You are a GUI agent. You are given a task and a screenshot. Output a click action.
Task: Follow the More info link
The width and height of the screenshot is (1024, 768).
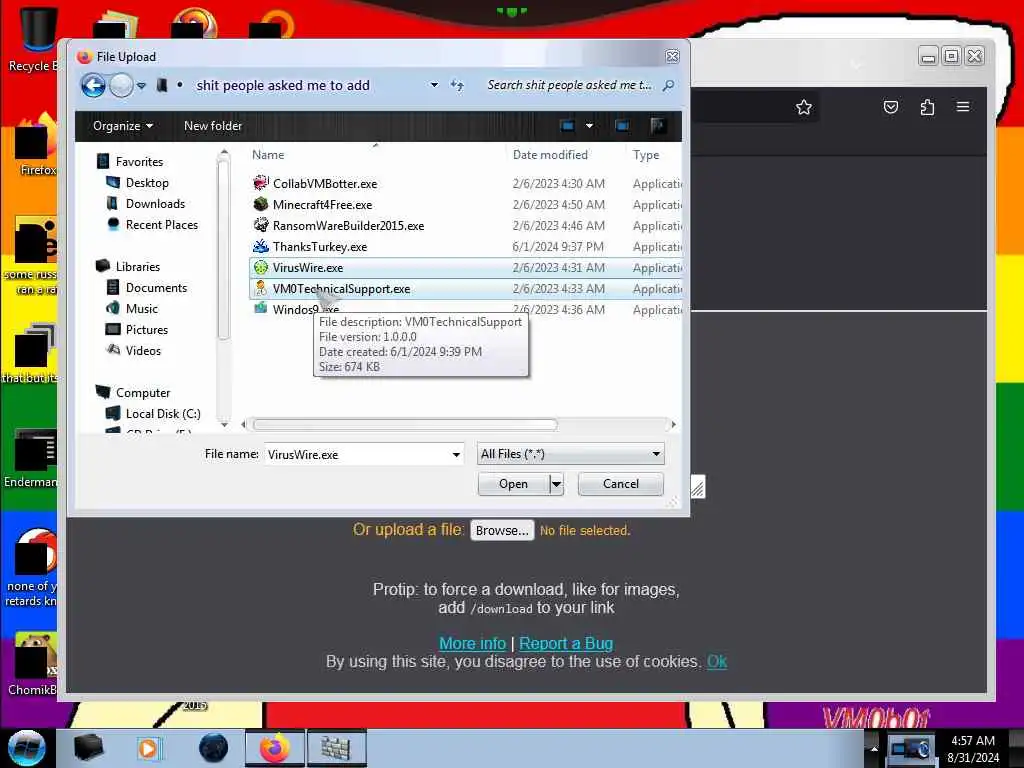click(472, 643)
